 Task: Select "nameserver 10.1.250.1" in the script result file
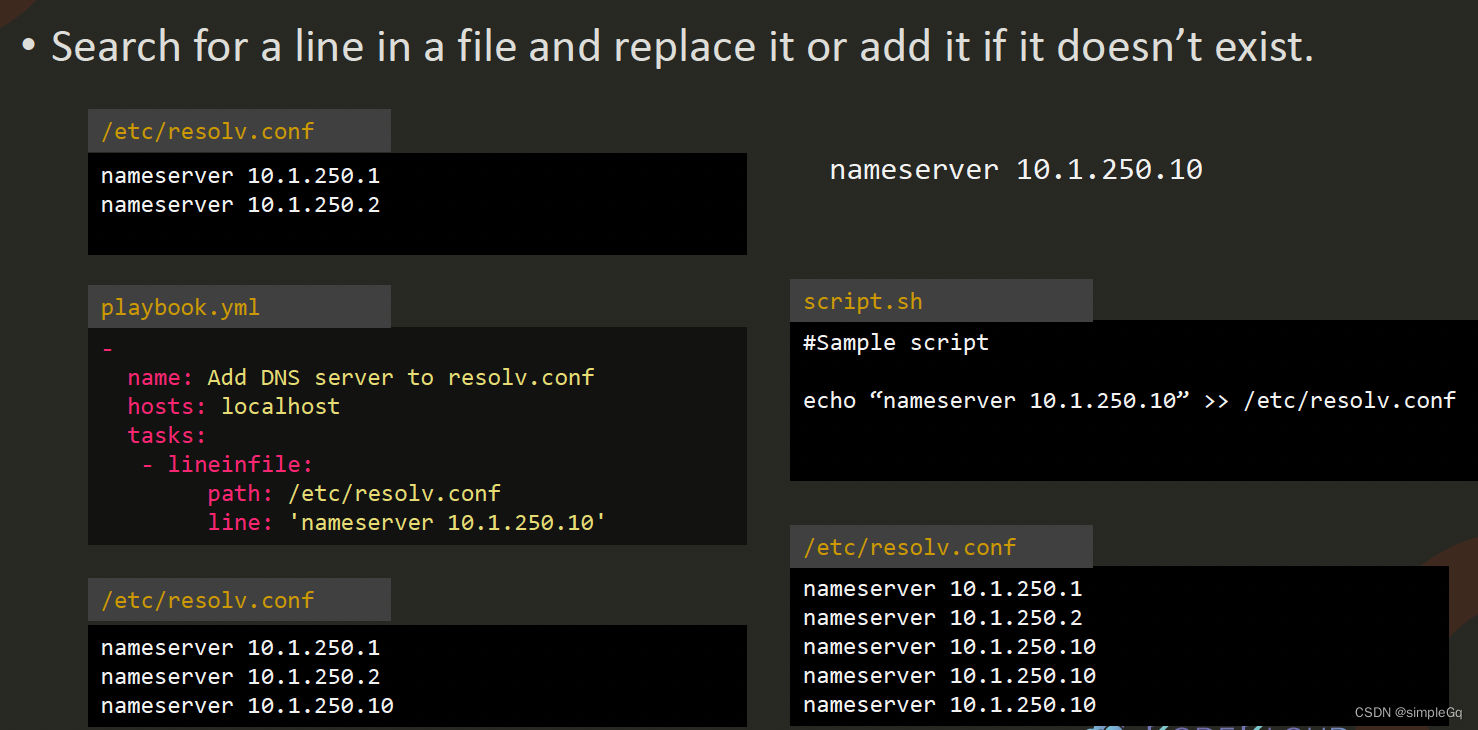point(942,589)
